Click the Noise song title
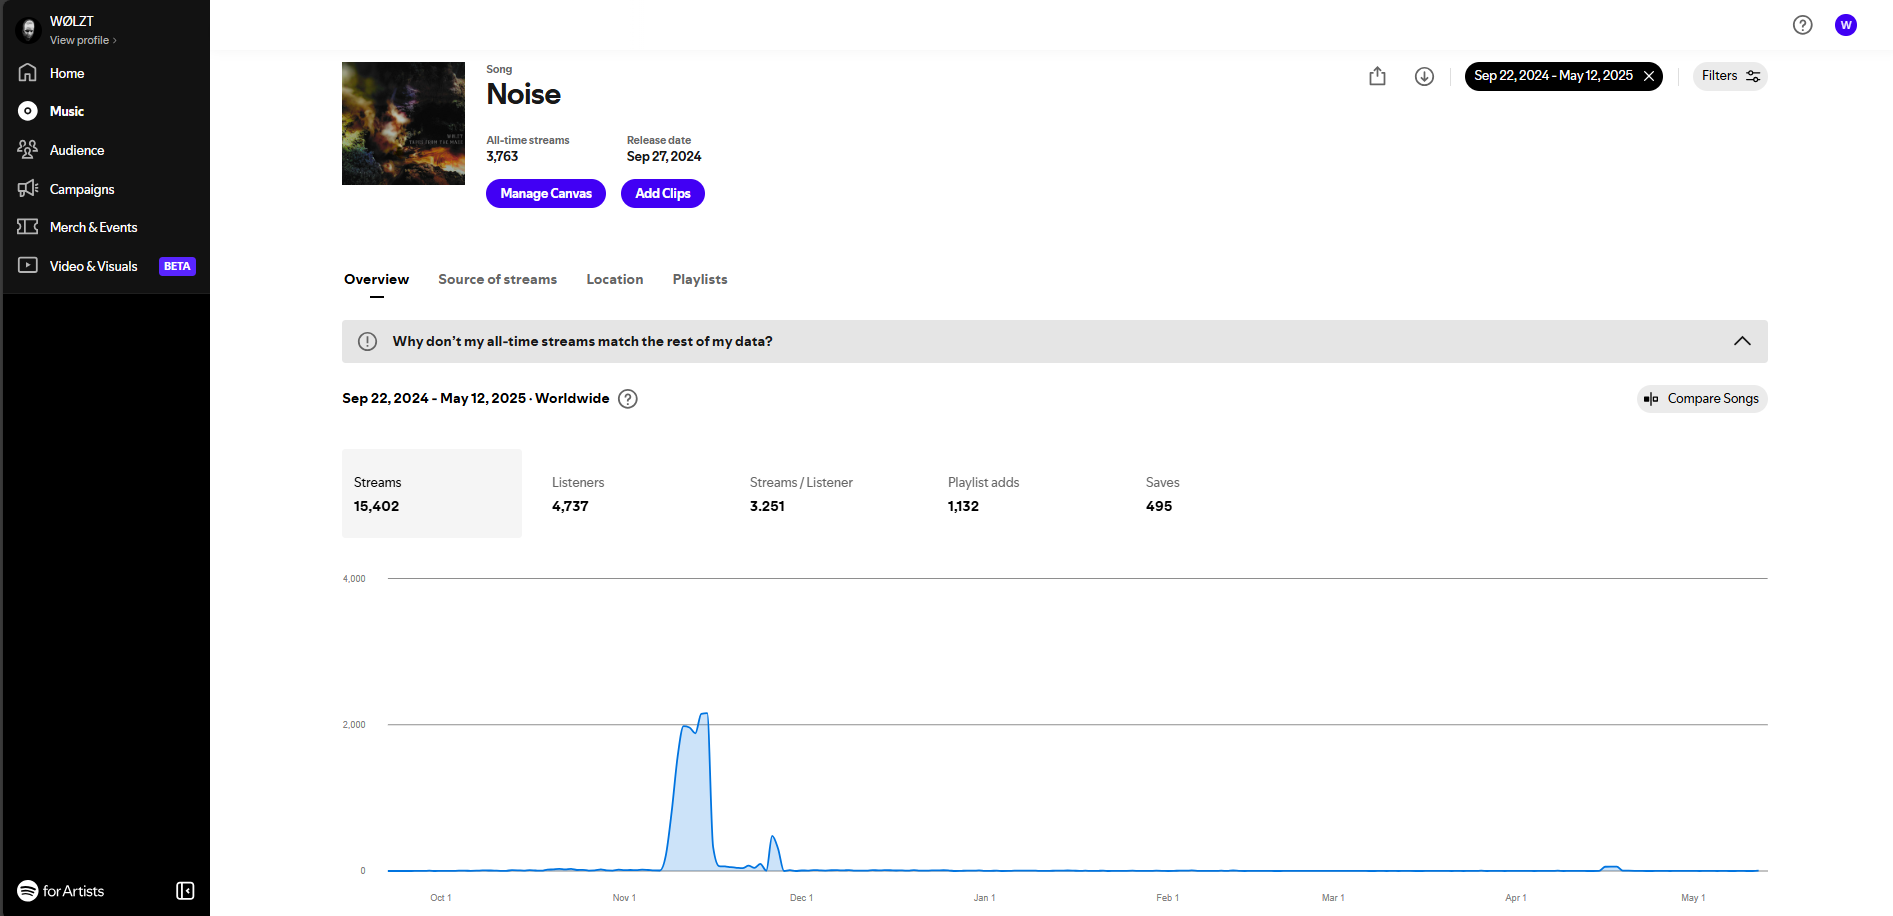1893x916 pixels. click(x=523, y=94)
